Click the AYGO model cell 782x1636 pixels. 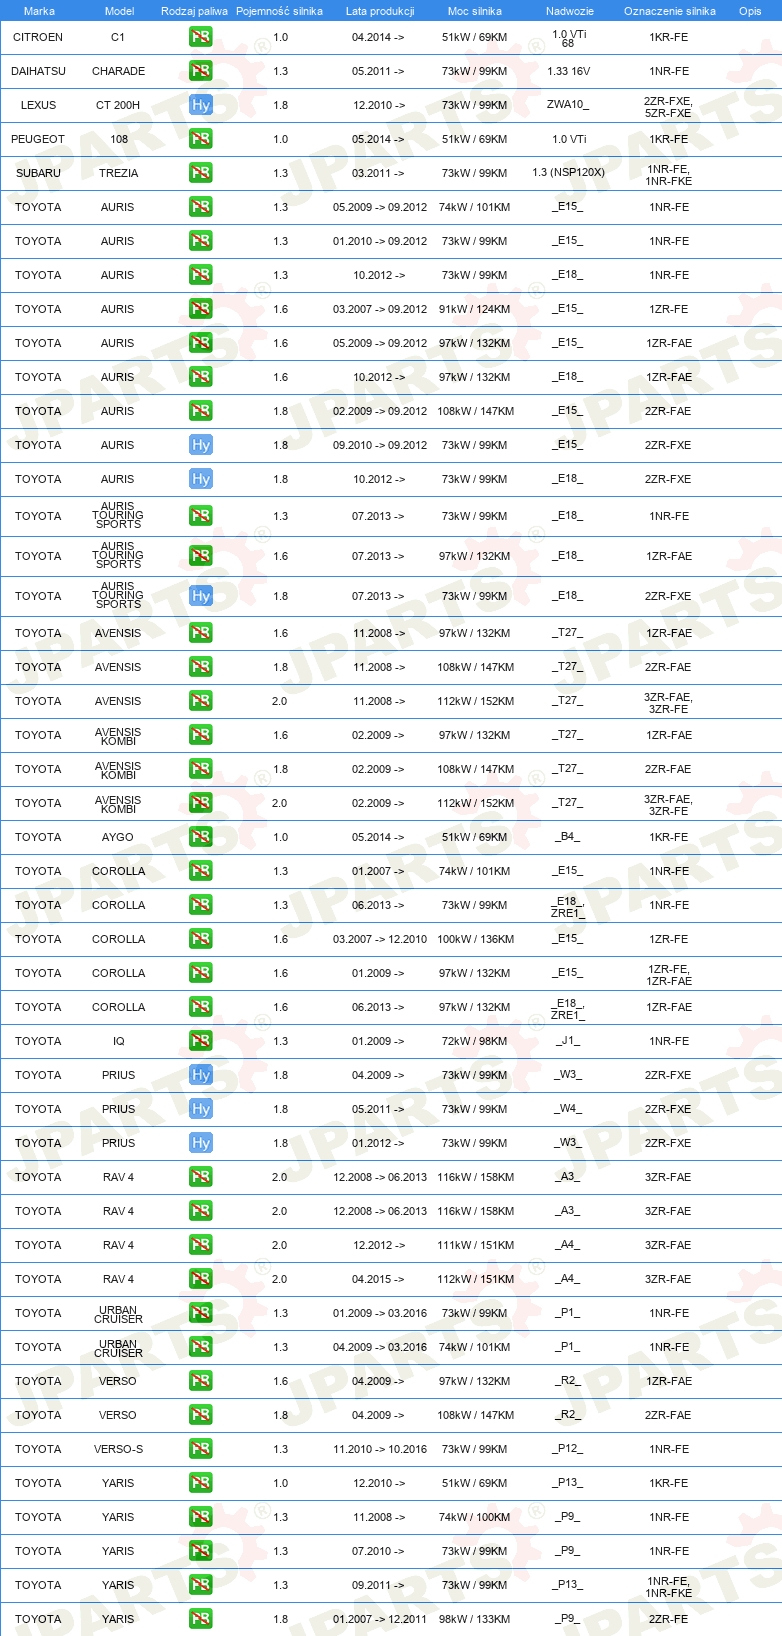coord(117,837)
